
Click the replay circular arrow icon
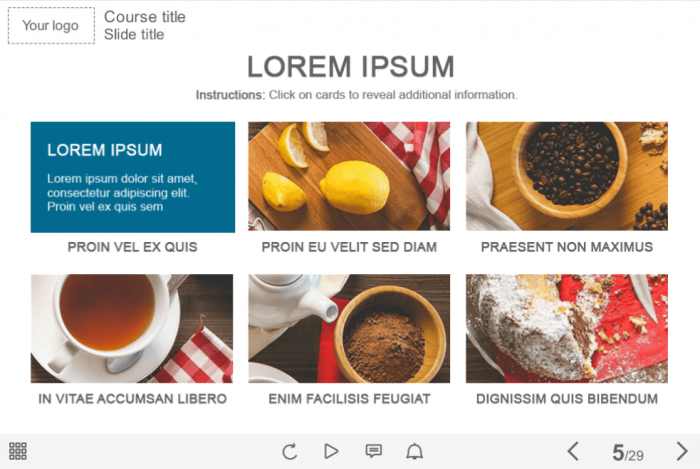(x=289, y=451)
